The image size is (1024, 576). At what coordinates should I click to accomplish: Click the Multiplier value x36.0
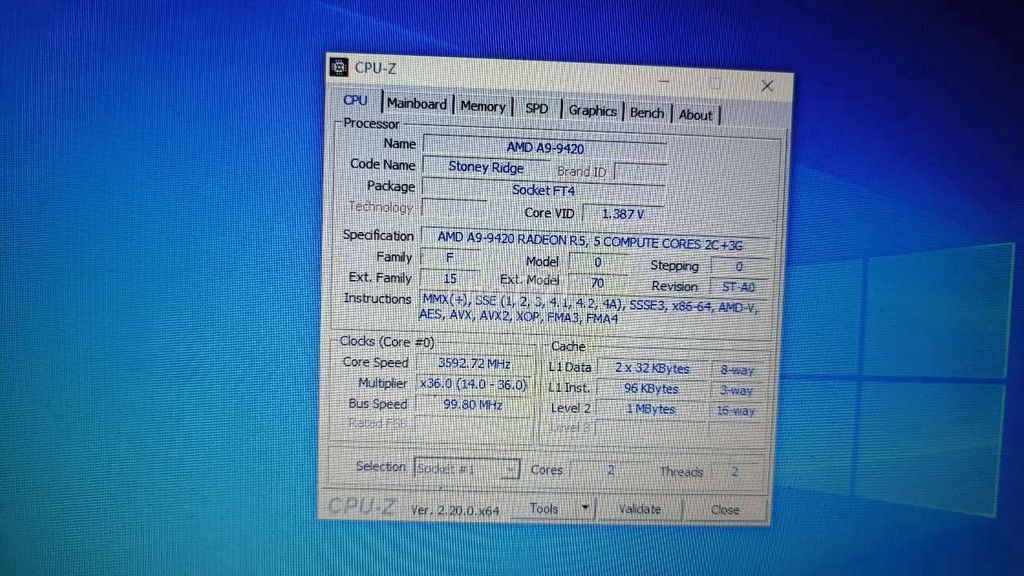click(473, 384)
